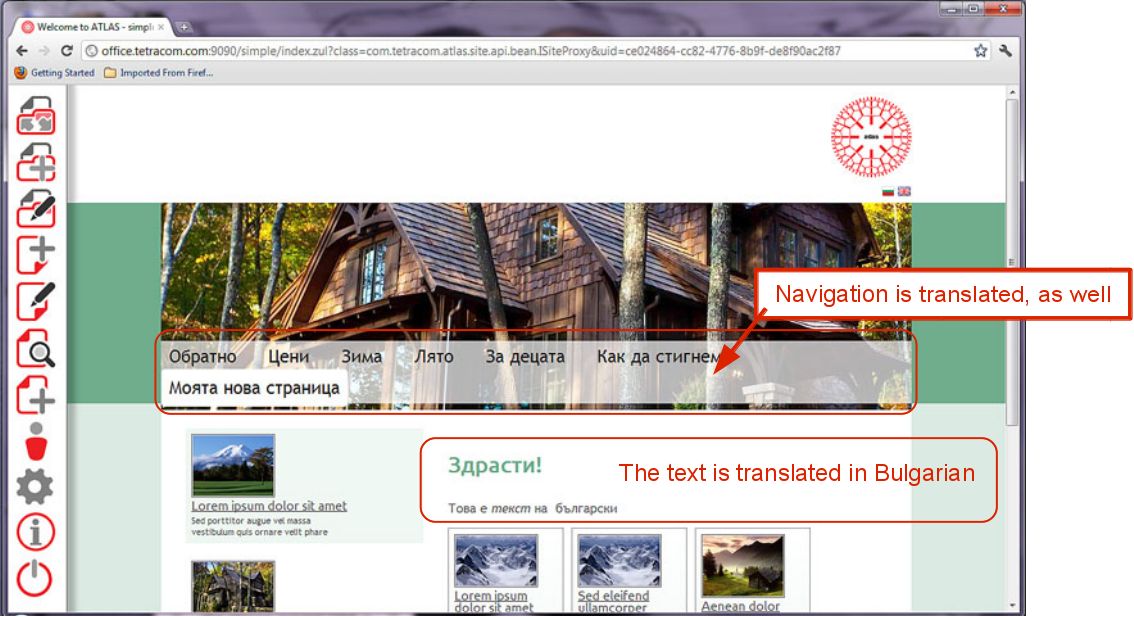Click the page magnifier preview icon in sidebar
The width and height of the screenshot is (1134, 617).
pyautogui.click(x=36, y=348)
